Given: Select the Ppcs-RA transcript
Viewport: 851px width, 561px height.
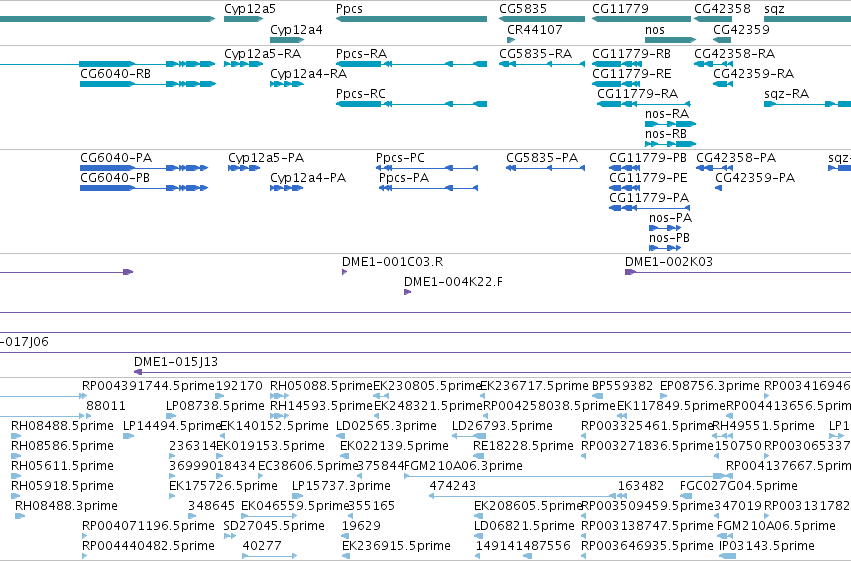Looking at the screenshot, I should click(411, 64).
